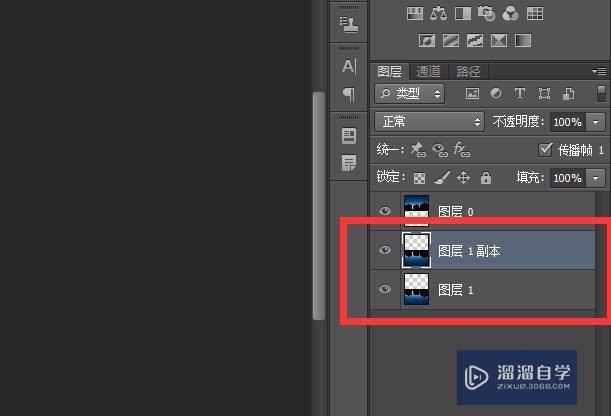
Task: Open the upper document-style side panel icon
Action: click(x=349, y=136)
